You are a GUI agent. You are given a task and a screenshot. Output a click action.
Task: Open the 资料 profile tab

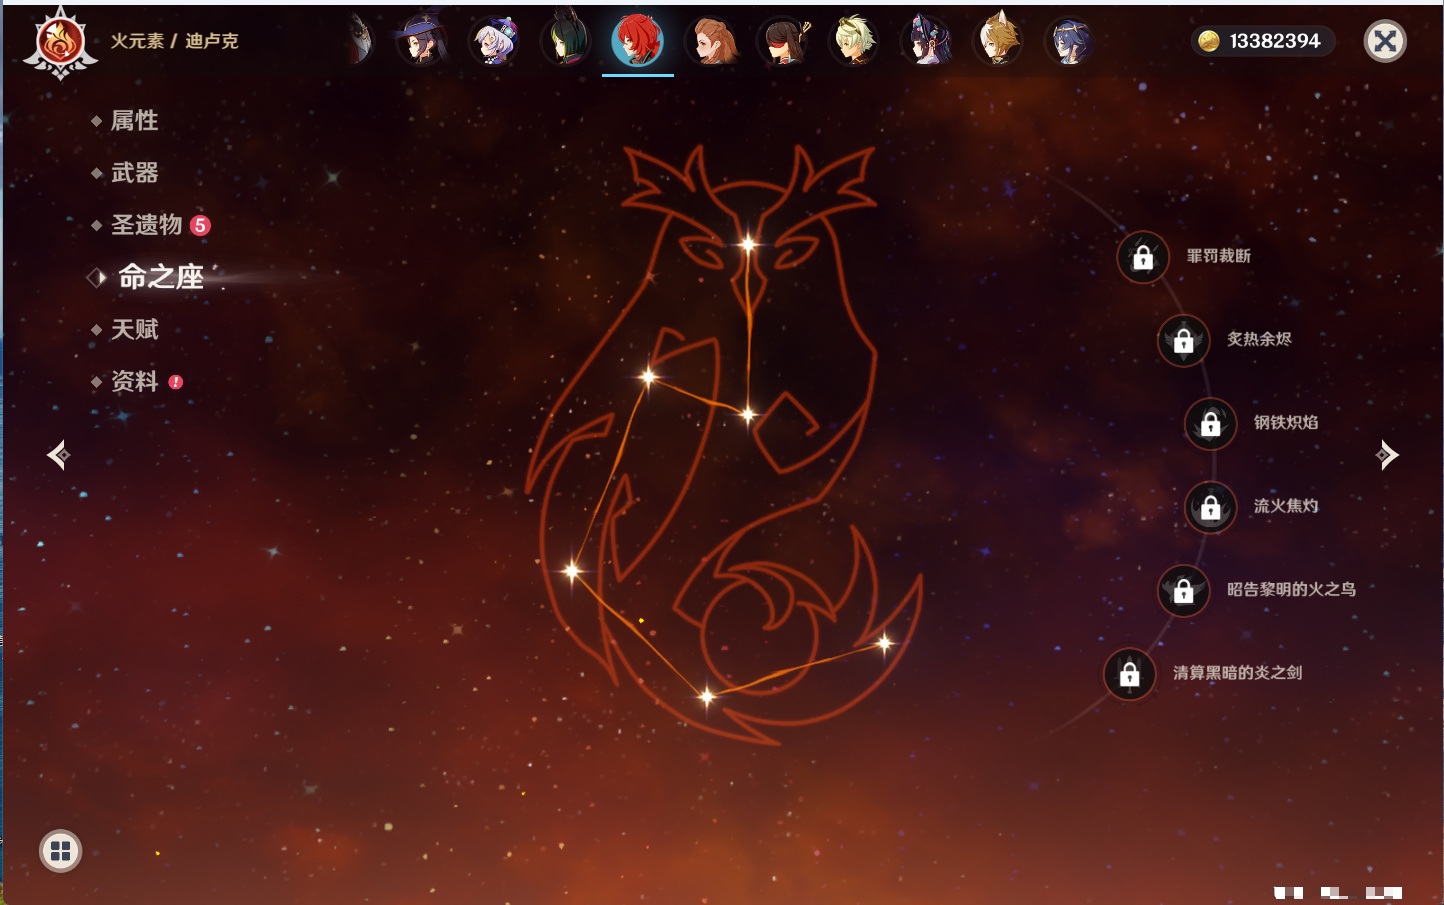tap(134, 381)
